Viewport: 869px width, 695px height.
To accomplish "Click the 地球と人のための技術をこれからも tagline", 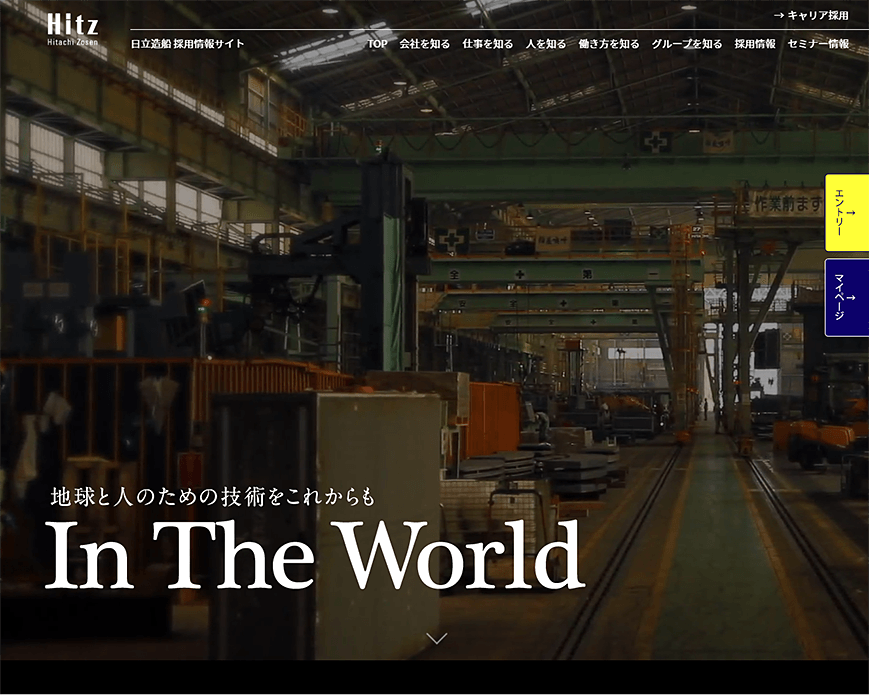I will 212,496.
